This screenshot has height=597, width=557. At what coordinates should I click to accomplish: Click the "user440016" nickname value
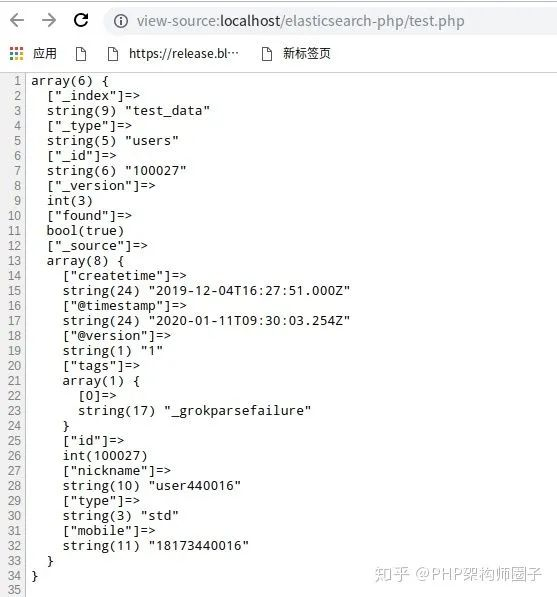tap(195, 486)
